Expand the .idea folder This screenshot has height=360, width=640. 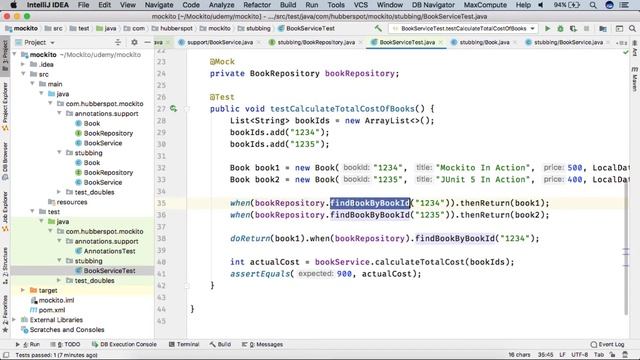(x=23, y=64)
